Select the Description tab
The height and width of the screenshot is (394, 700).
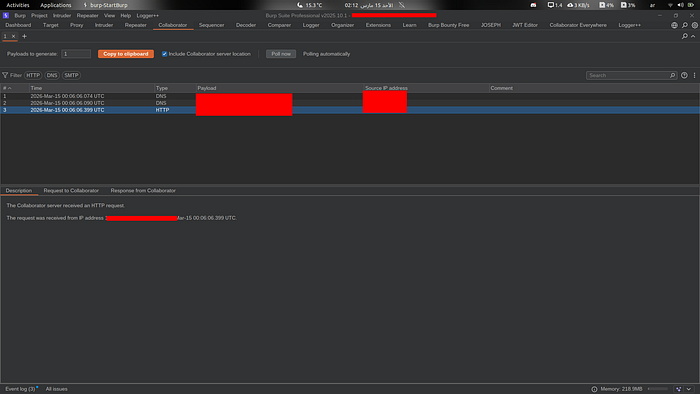19,191
